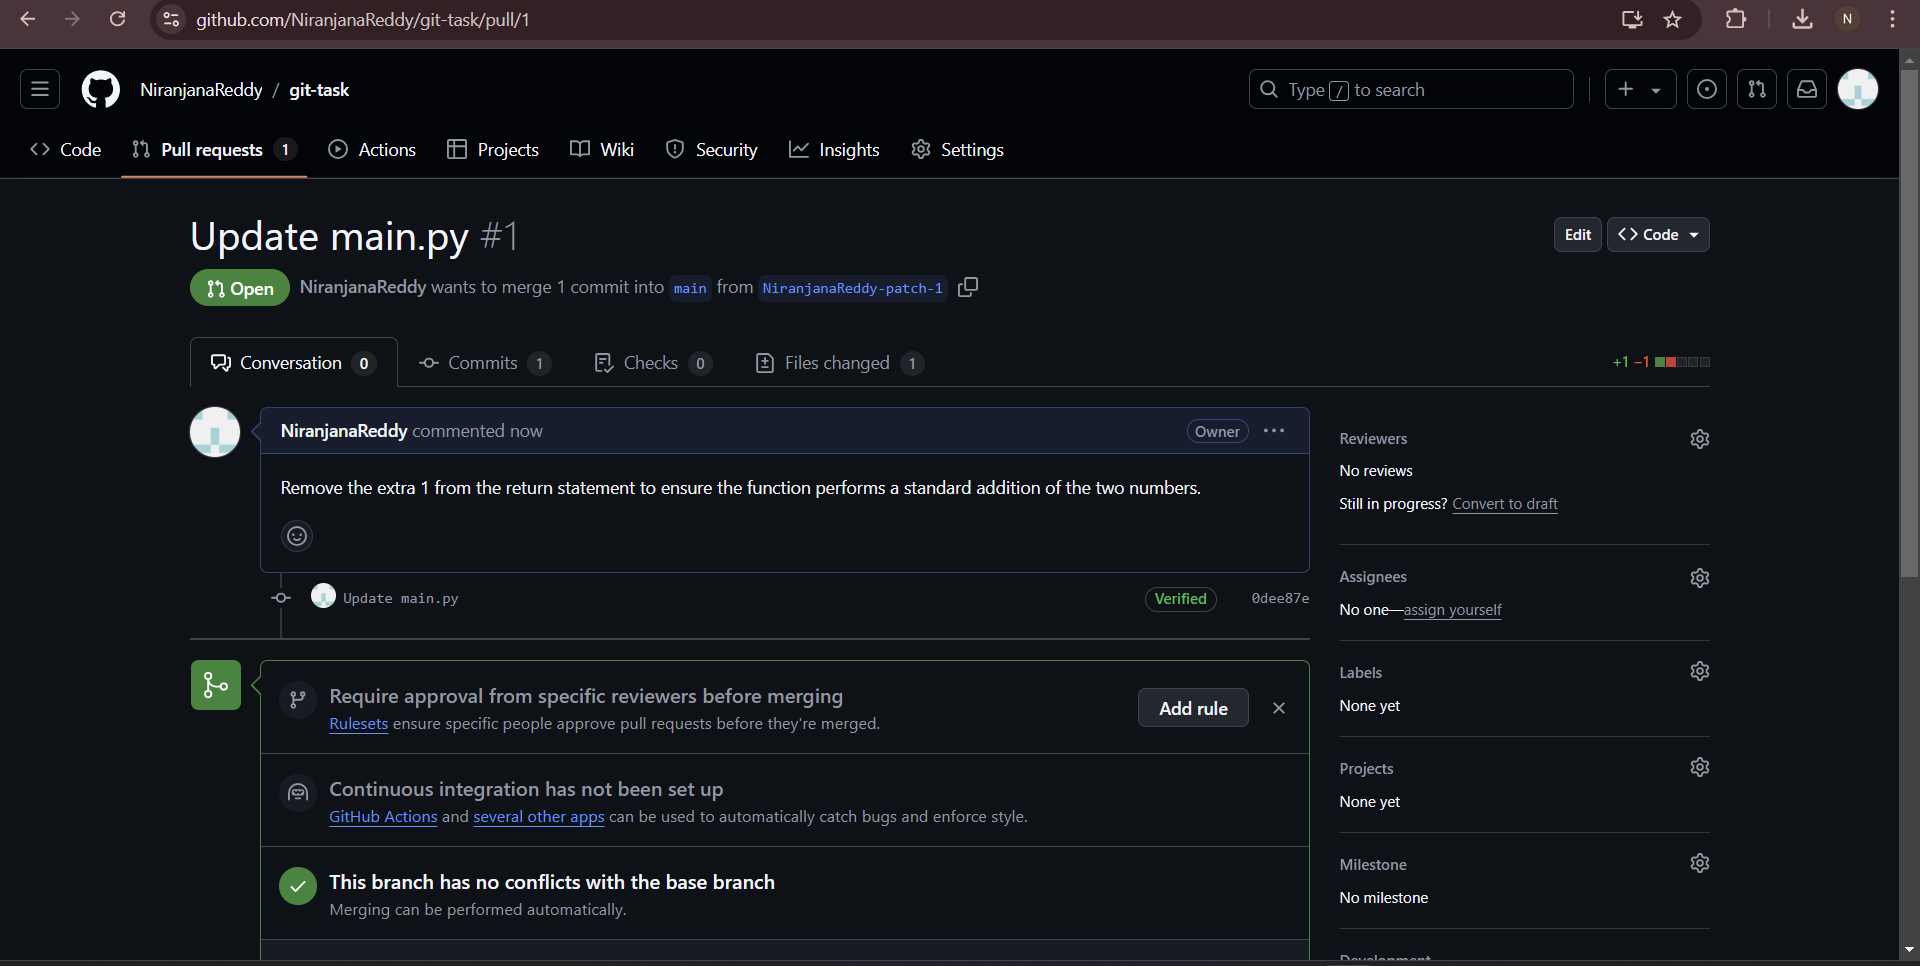Click the browser profile N avatar

(1848, 19)
